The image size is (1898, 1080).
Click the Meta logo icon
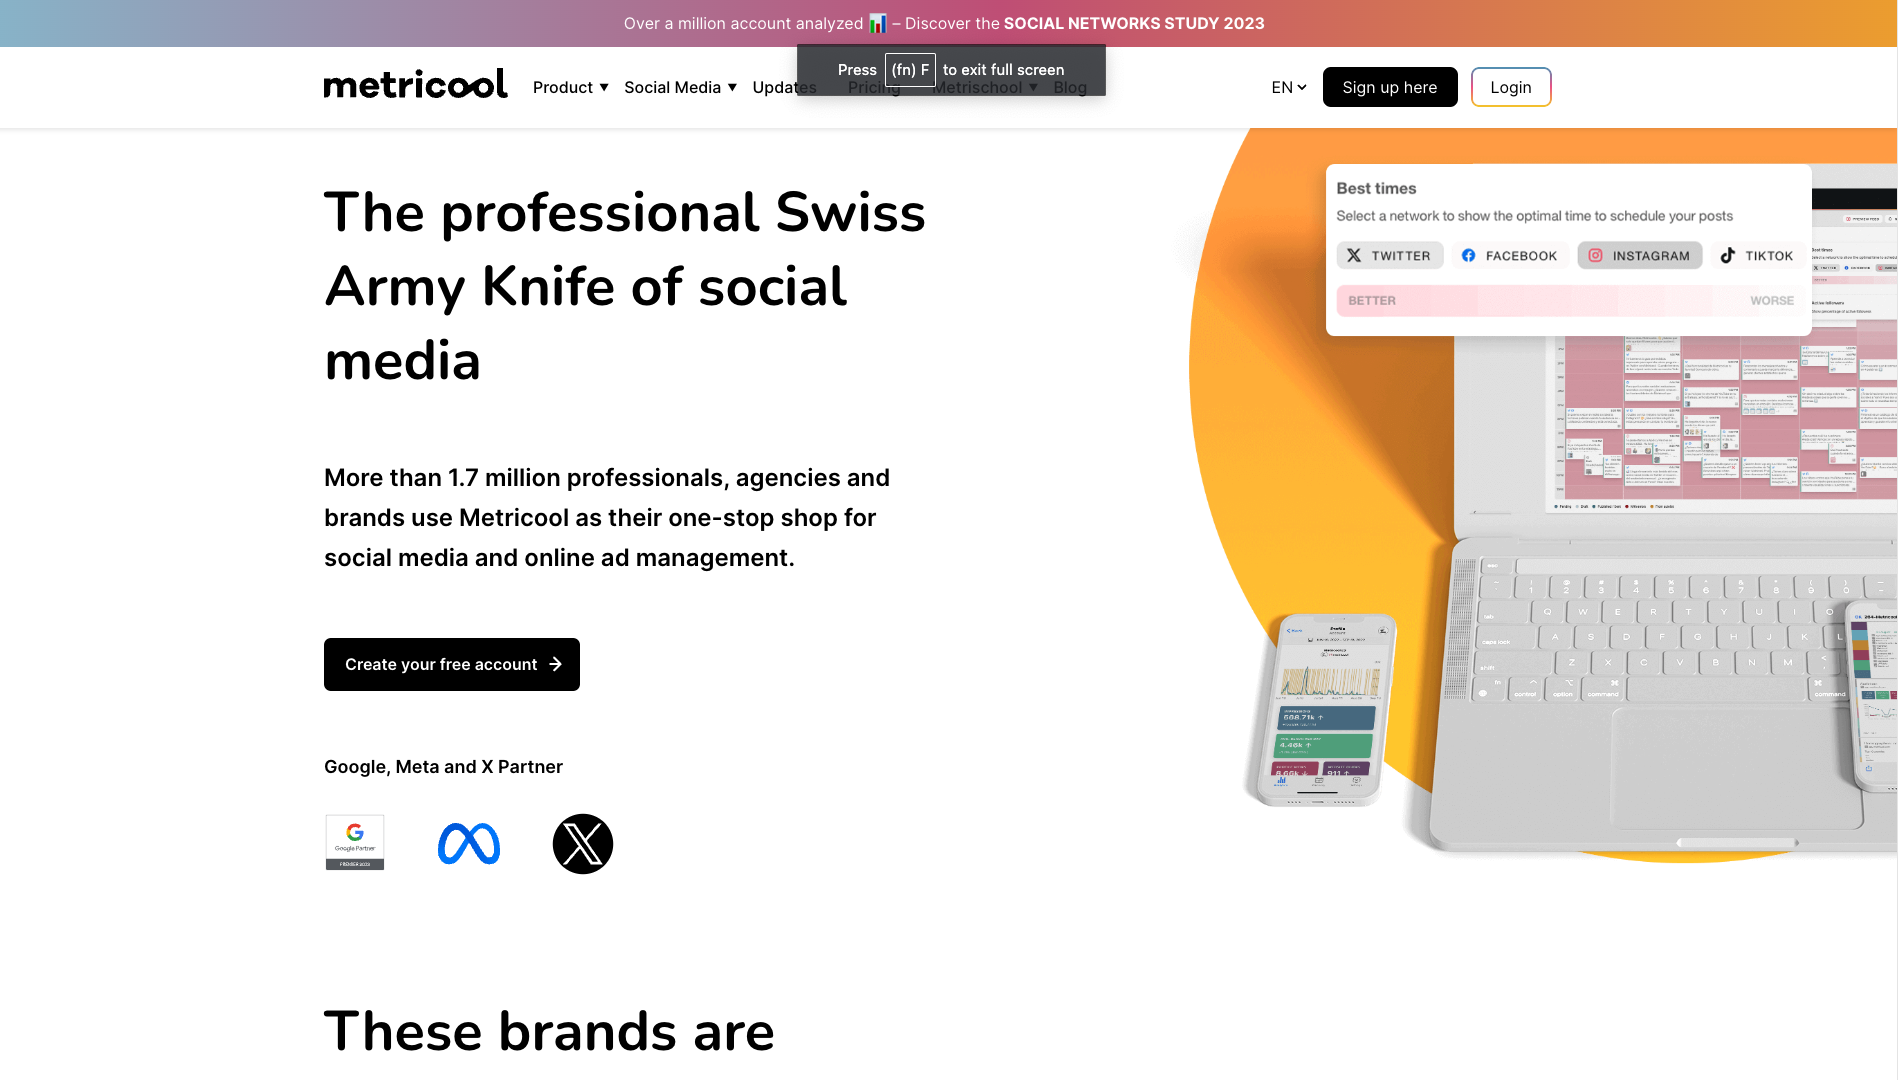click(x=469, y=844)
